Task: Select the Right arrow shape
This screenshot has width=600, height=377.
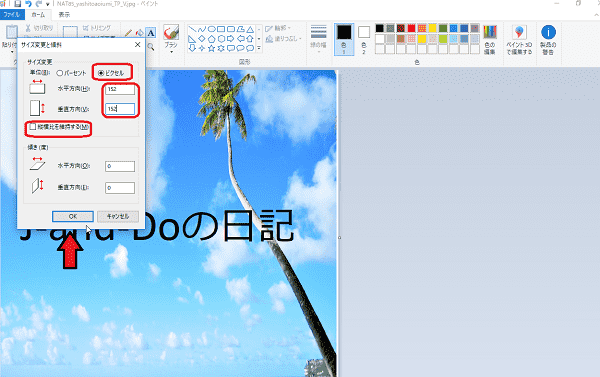Action: click(x=231, y=39)
